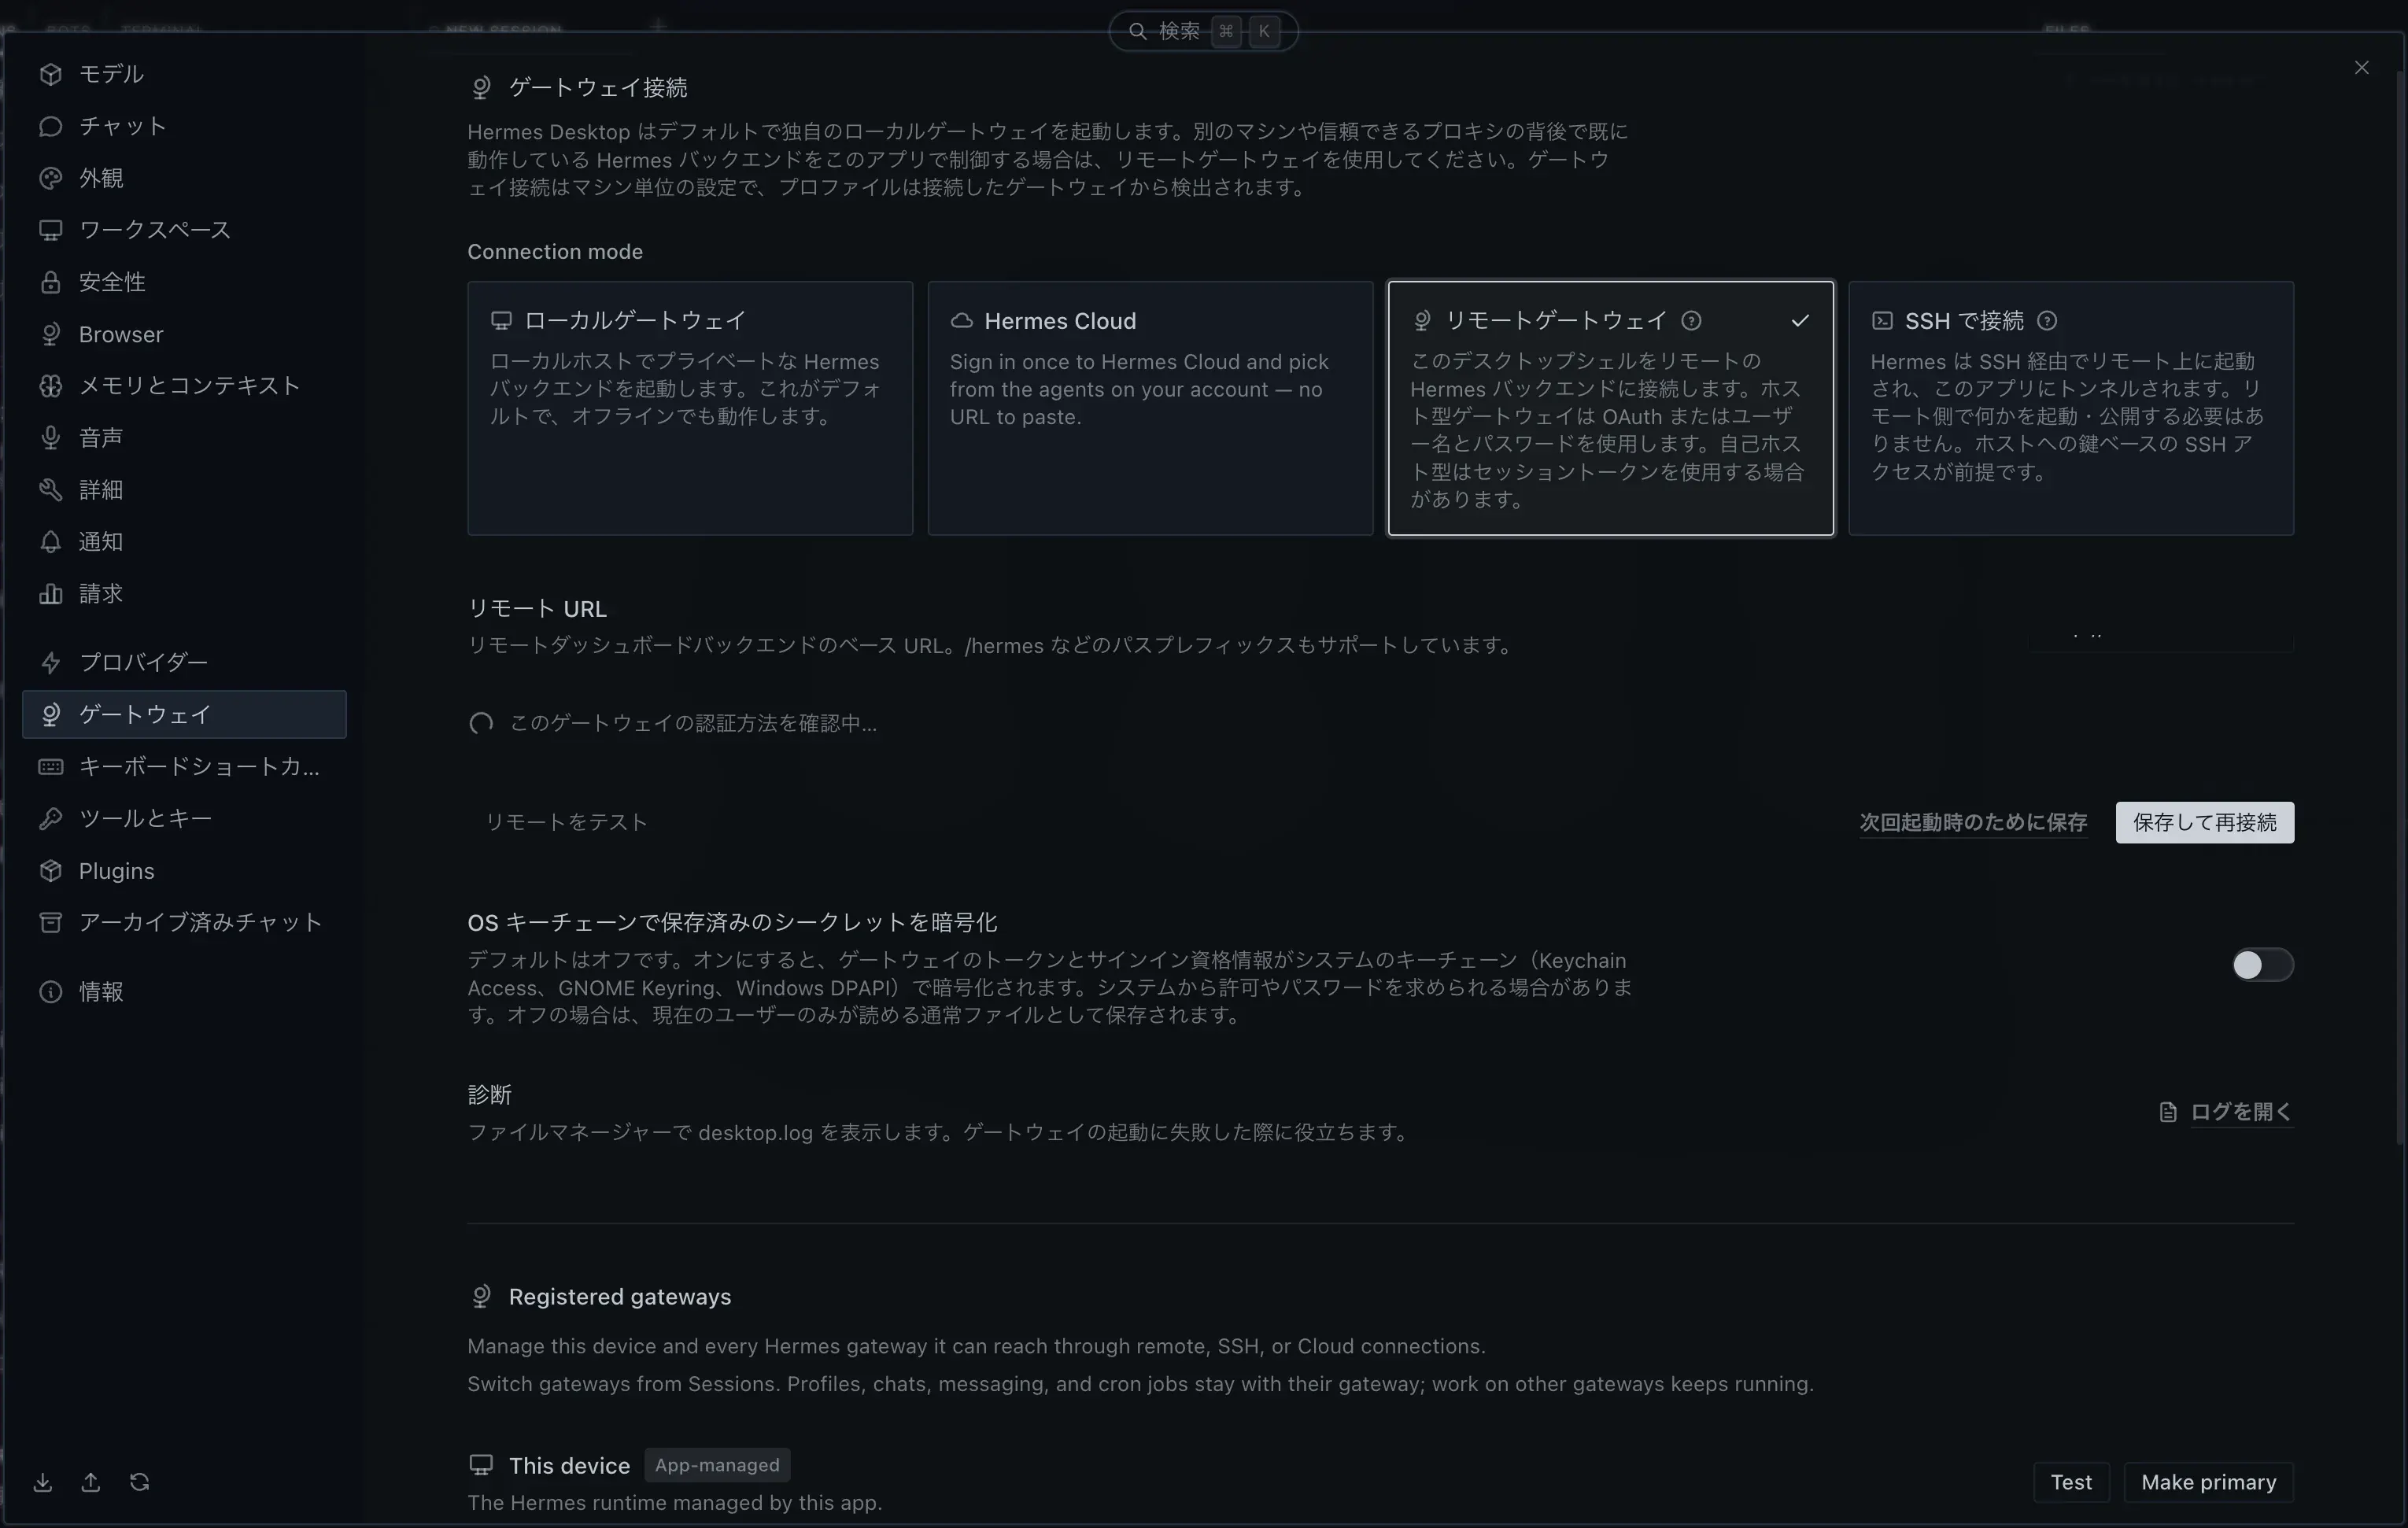Open the モデル settings section
The height and width of the screenshot is (1528, 2408).
click(184, 74)
